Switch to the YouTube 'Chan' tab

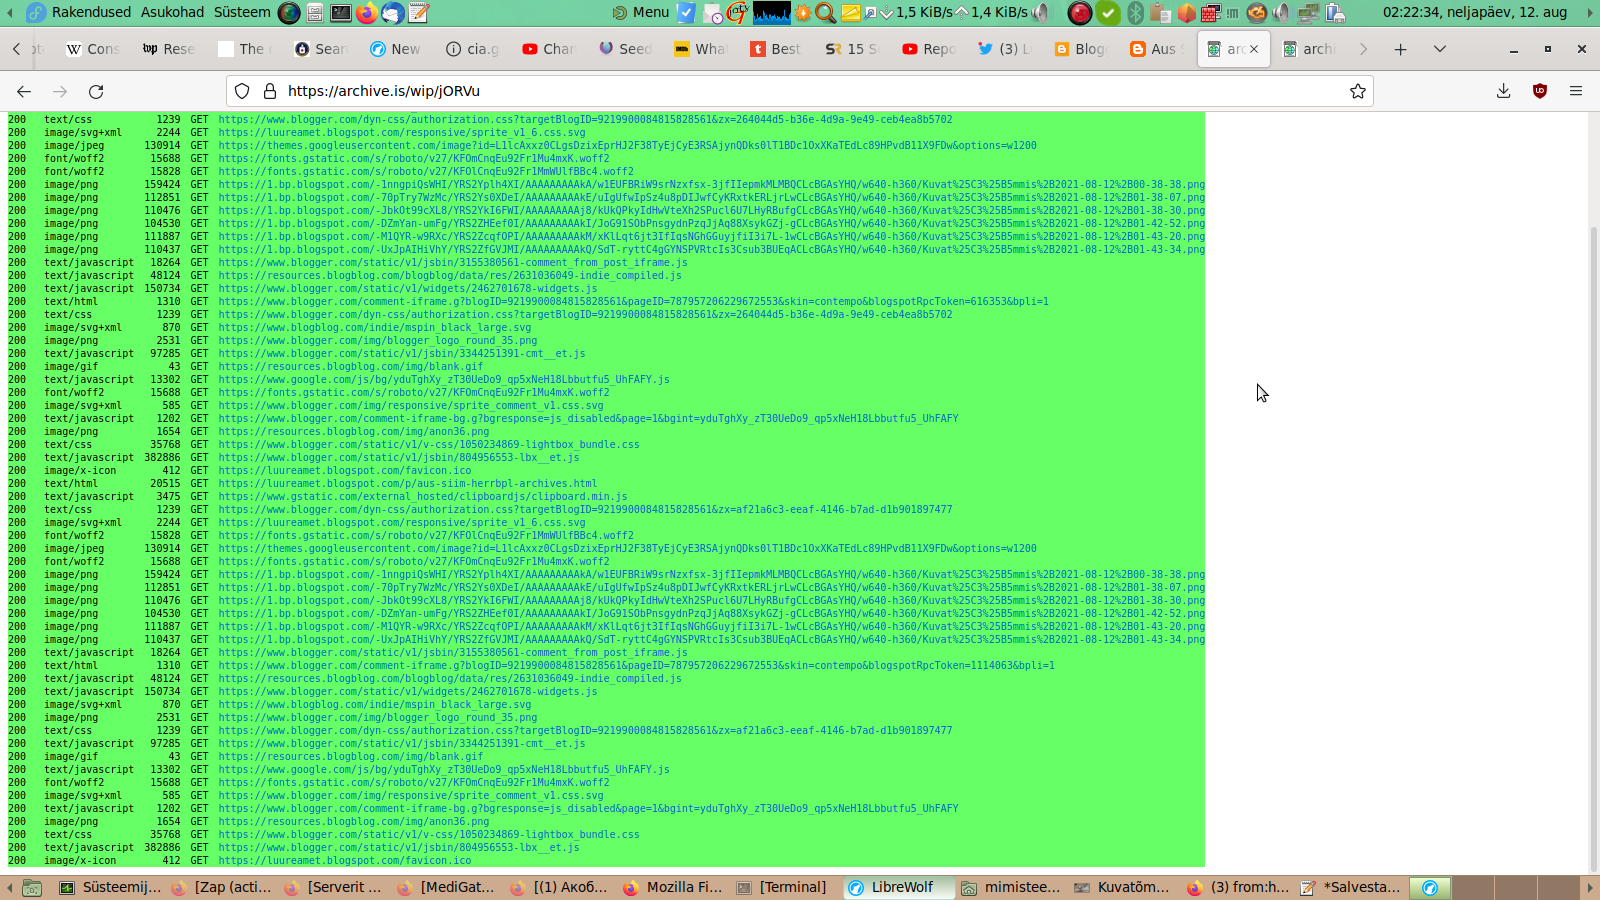[549, 49]
